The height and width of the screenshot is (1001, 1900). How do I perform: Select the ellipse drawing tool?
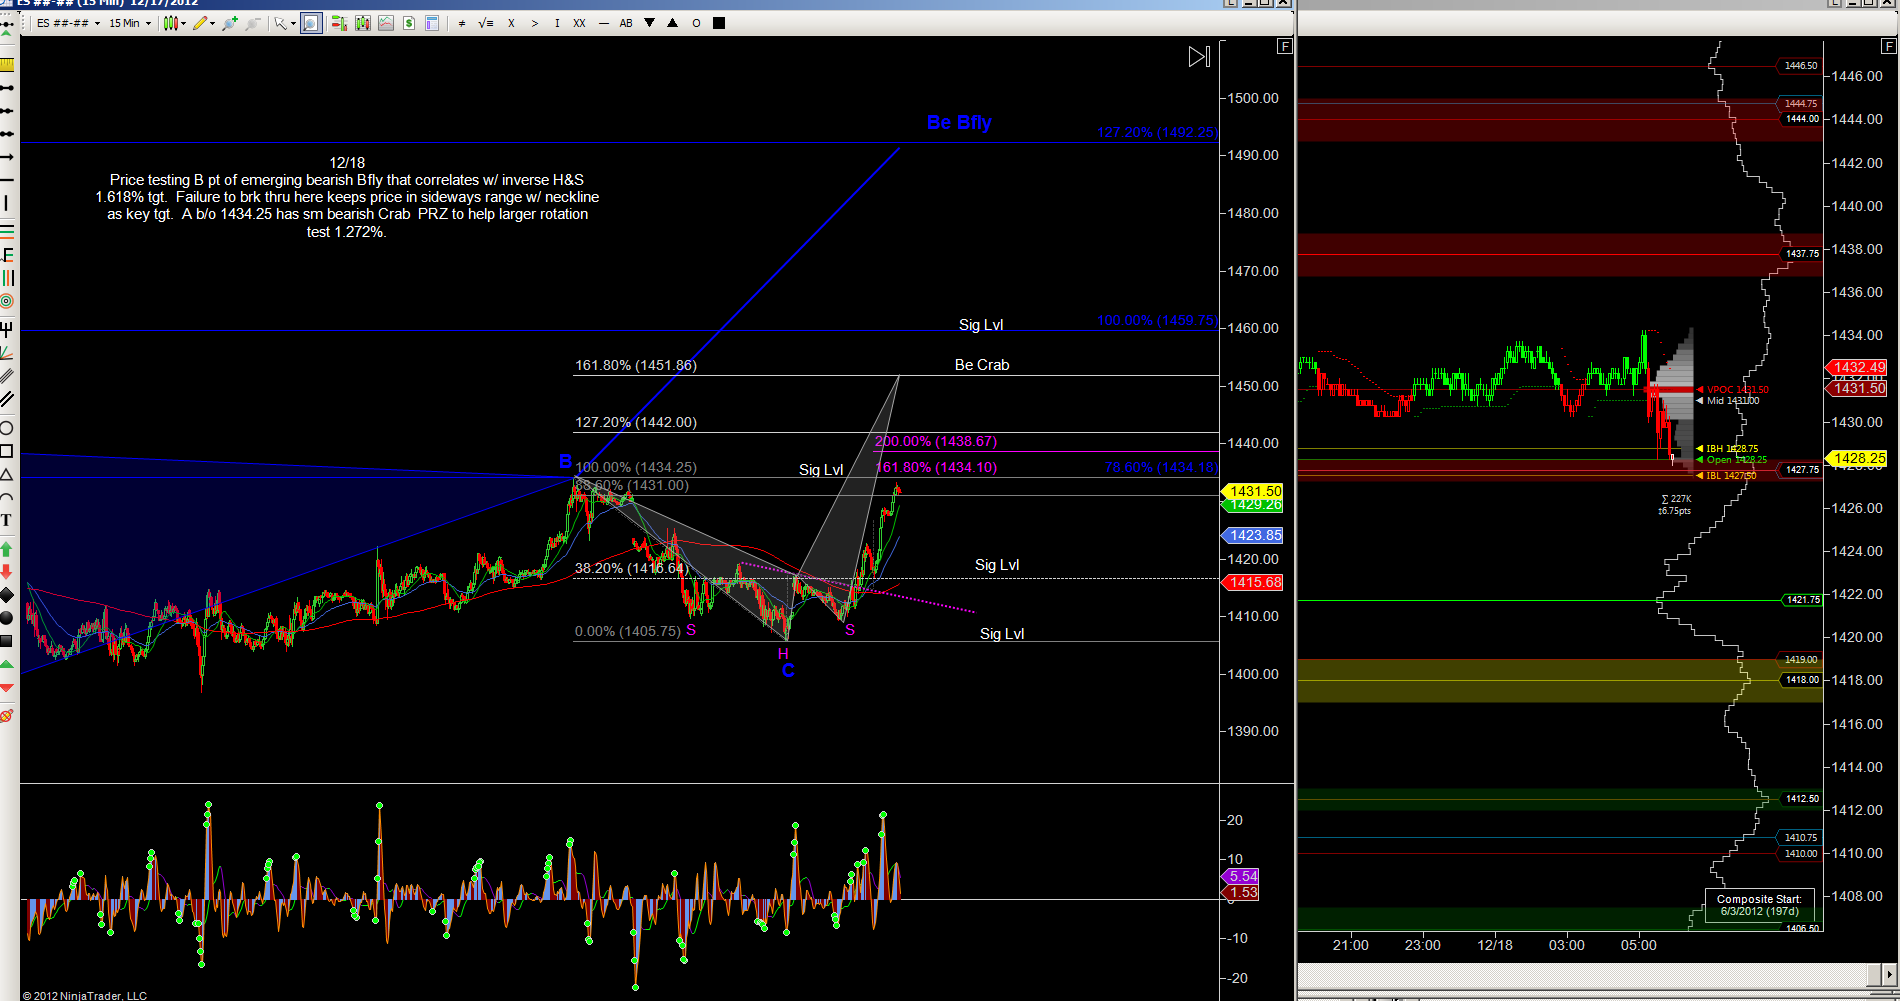[6, 428]
